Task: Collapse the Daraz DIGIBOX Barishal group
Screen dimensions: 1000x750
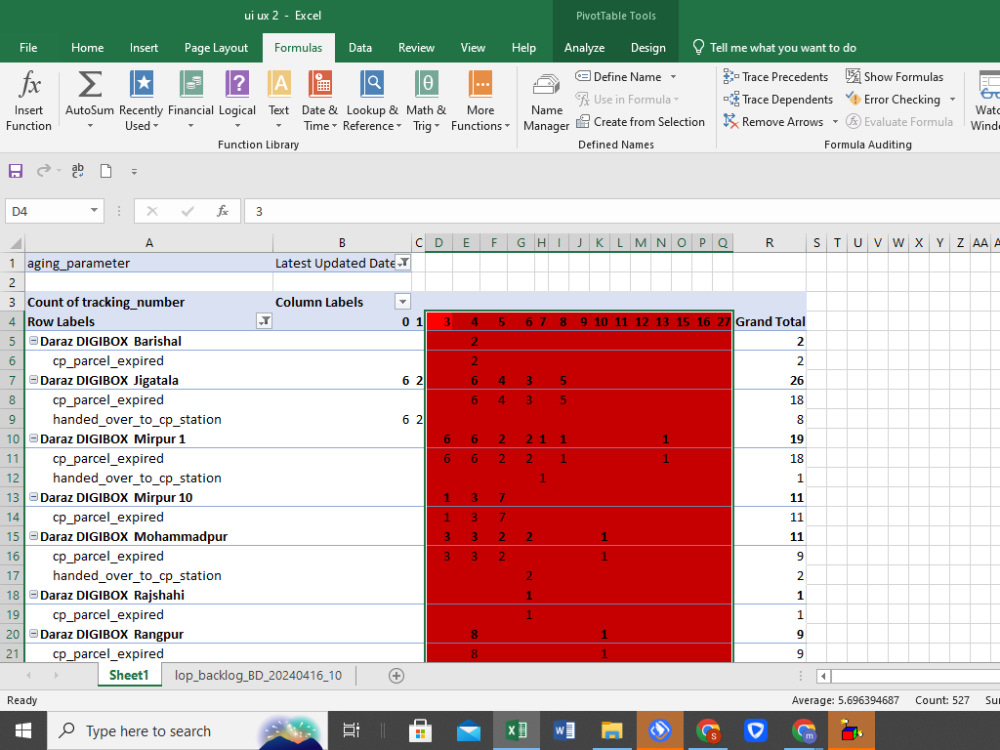Action: coord(33,341)
